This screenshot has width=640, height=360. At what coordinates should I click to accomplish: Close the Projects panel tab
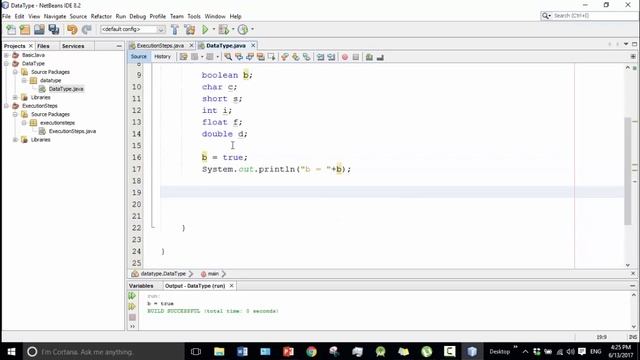(31, 46)
